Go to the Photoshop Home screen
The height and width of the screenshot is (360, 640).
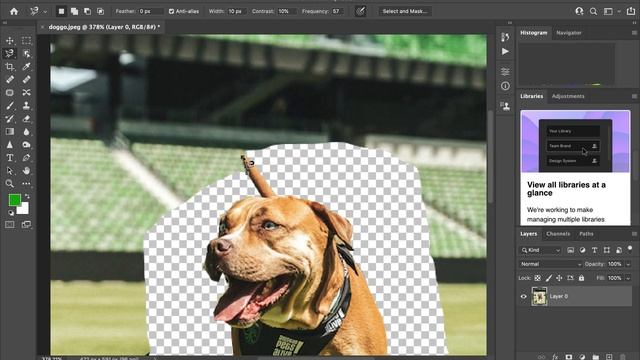pyautogui.click(x=14, y=11)
